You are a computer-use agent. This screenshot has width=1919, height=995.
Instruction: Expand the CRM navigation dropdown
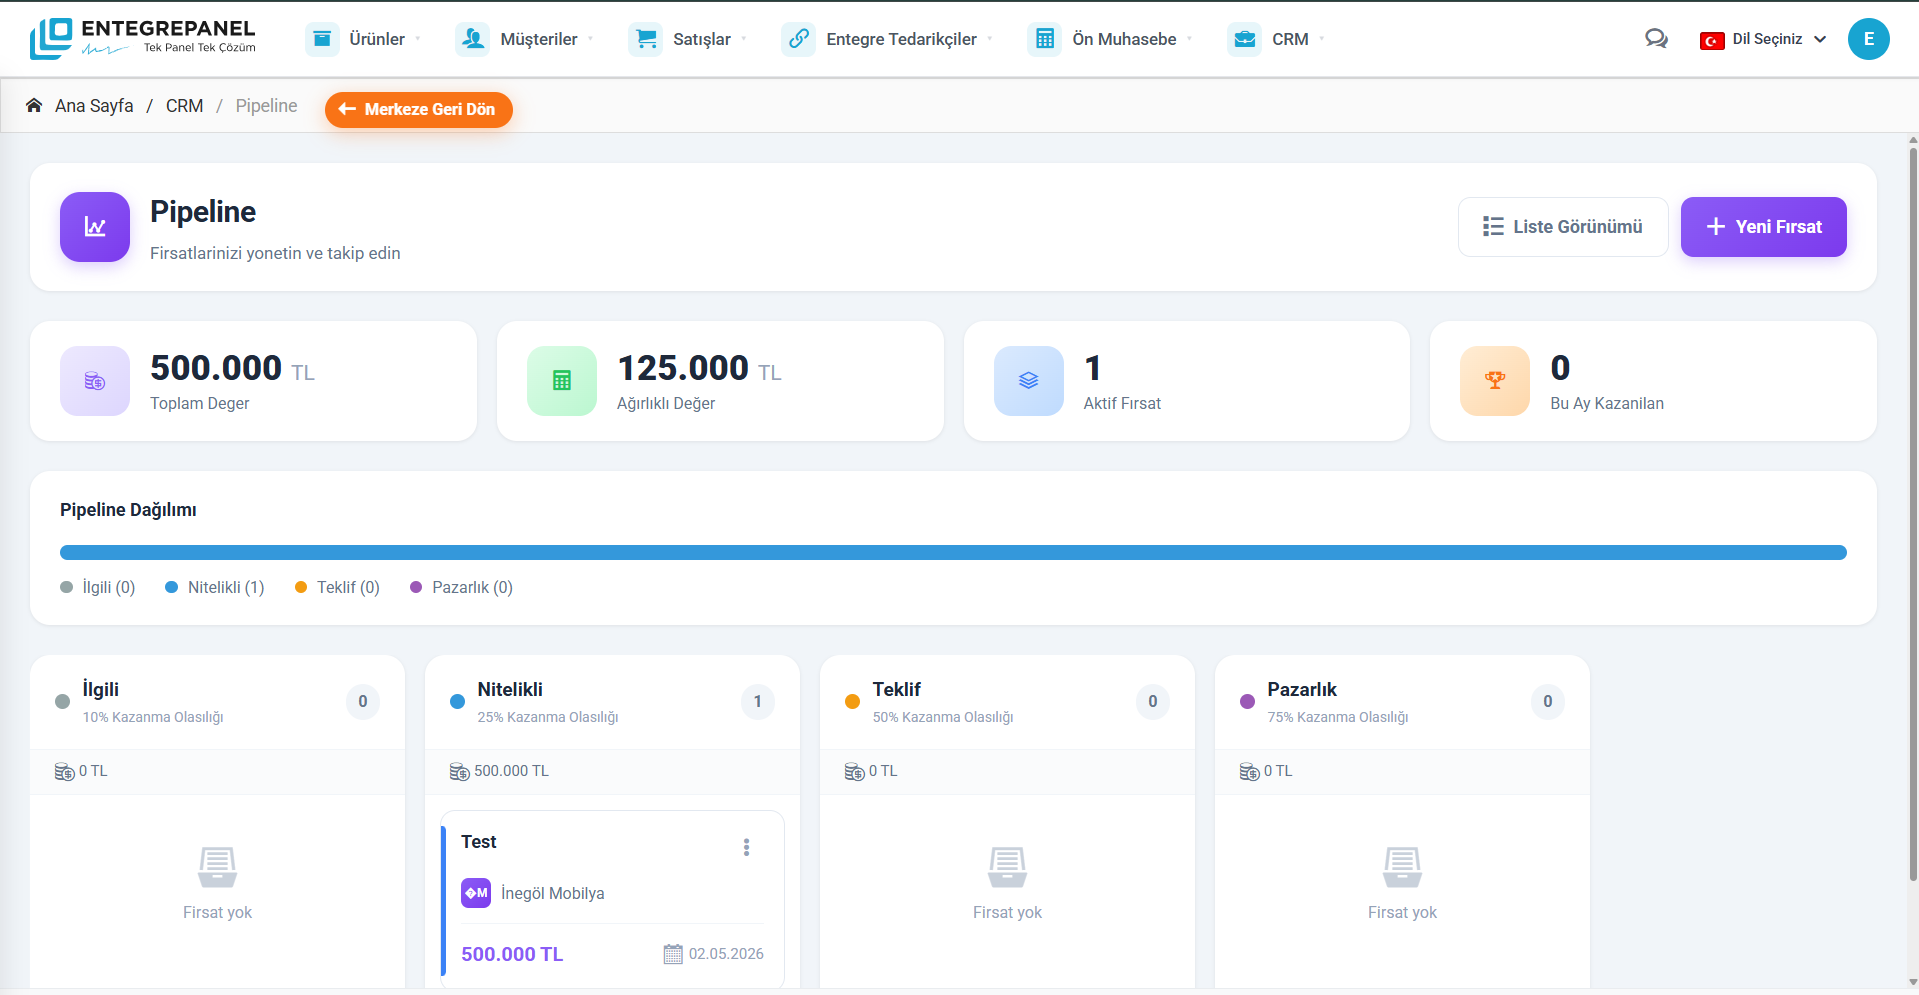pyautogui.click(x=1327, y=39)
